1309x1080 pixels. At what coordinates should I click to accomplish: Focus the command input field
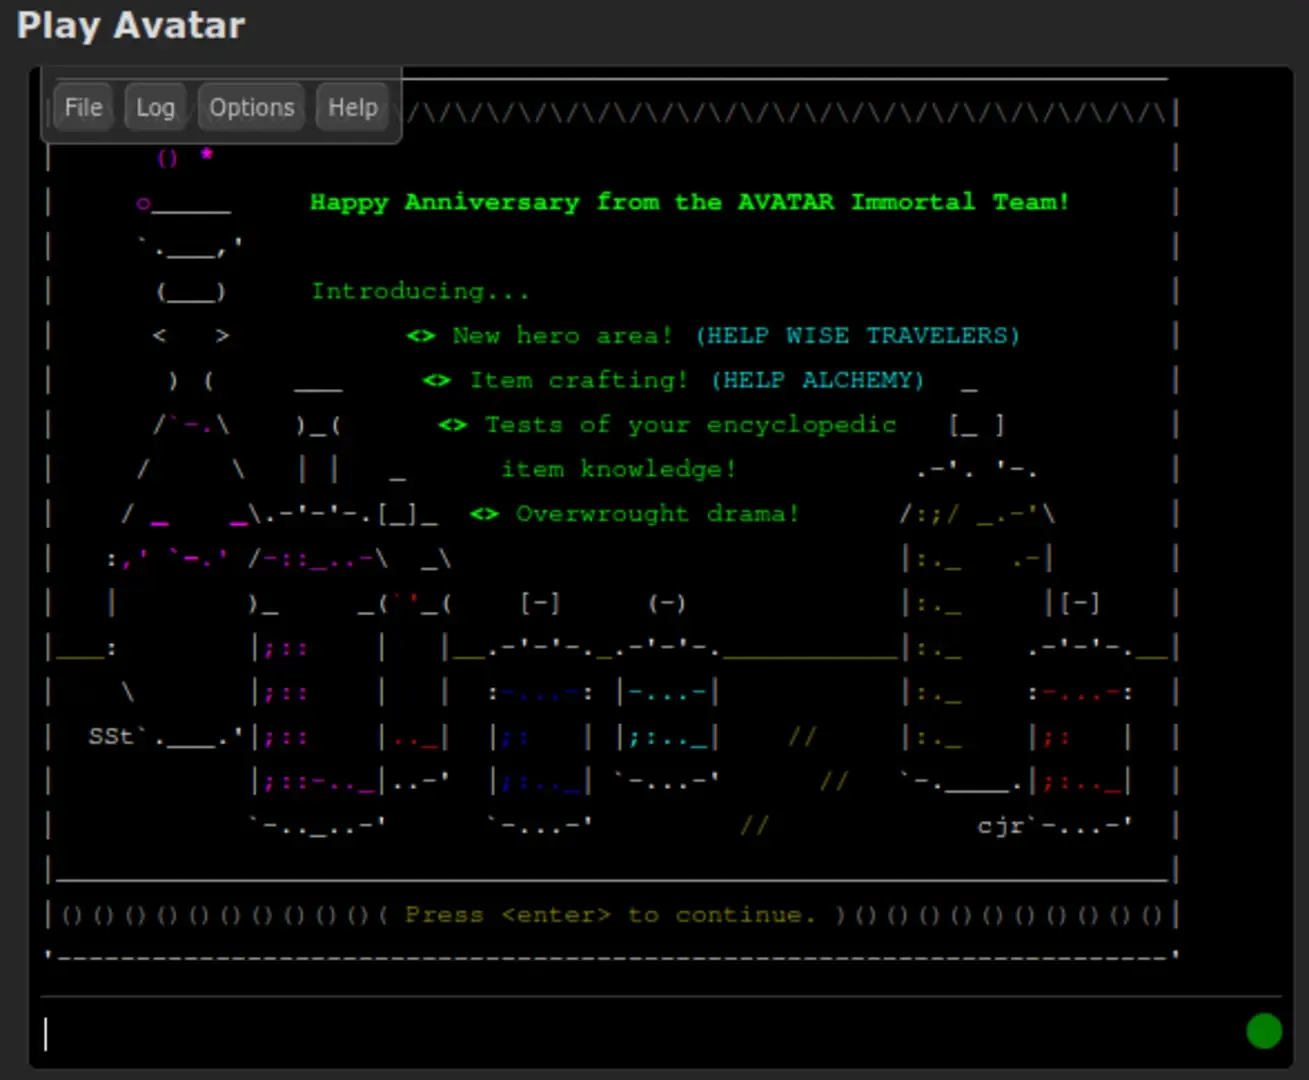(640, 1032)
